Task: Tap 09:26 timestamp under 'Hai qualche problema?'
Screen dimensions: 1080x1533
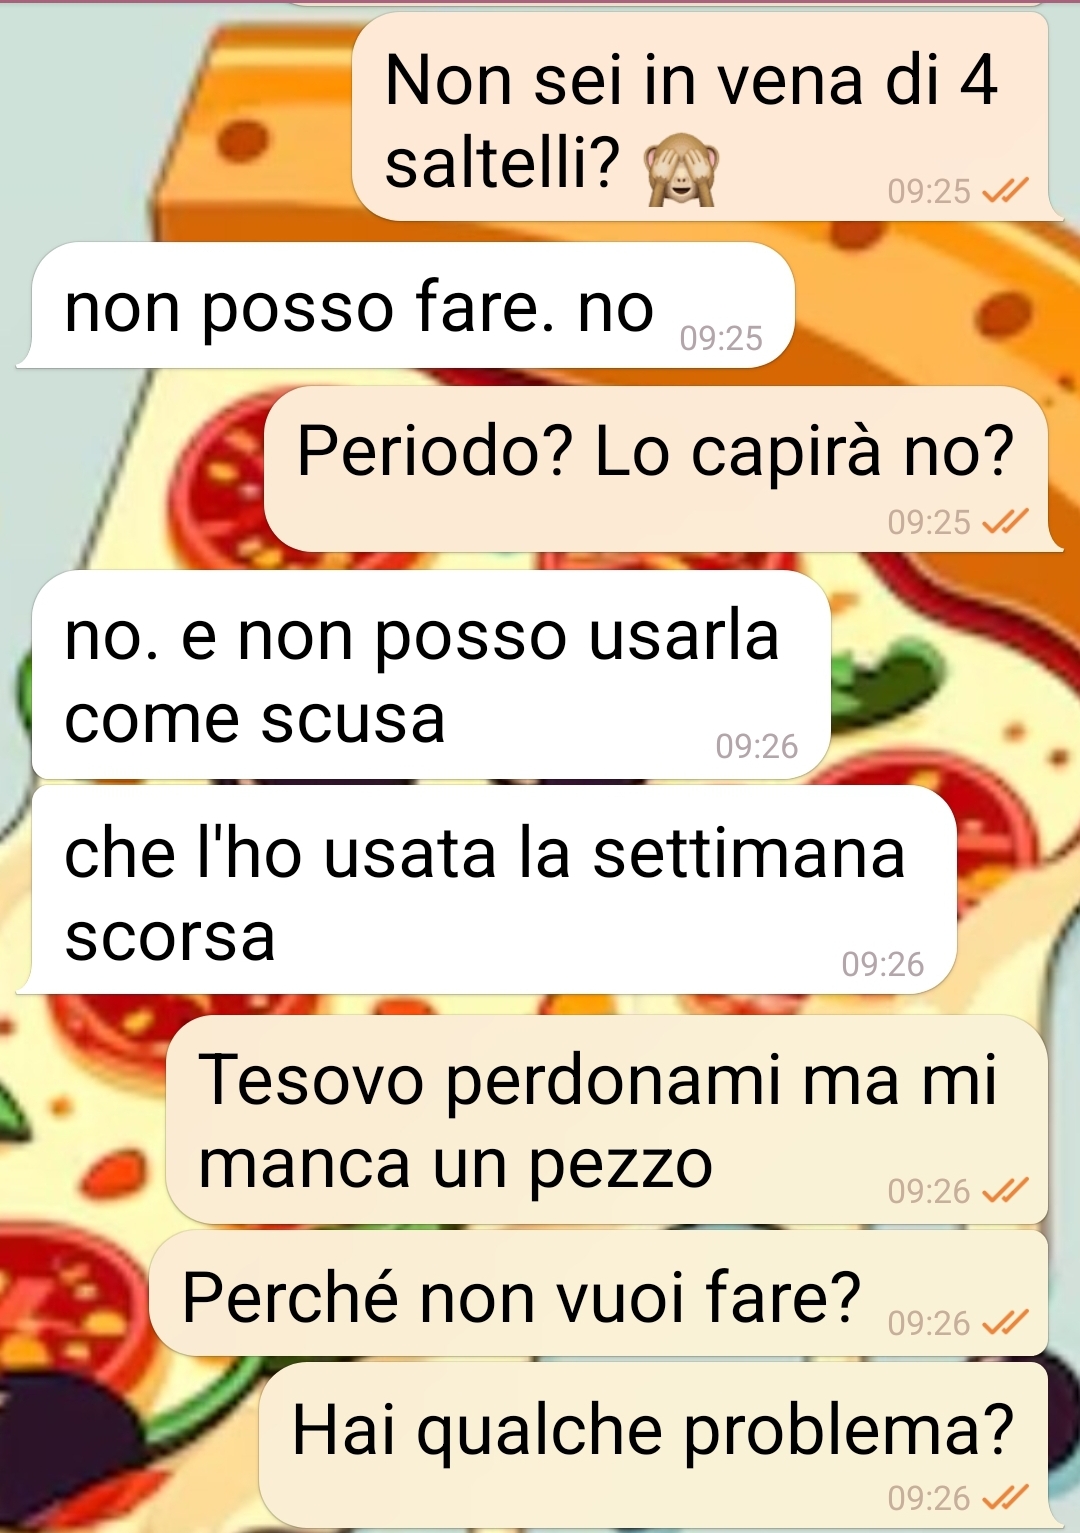Action: 929,1497
